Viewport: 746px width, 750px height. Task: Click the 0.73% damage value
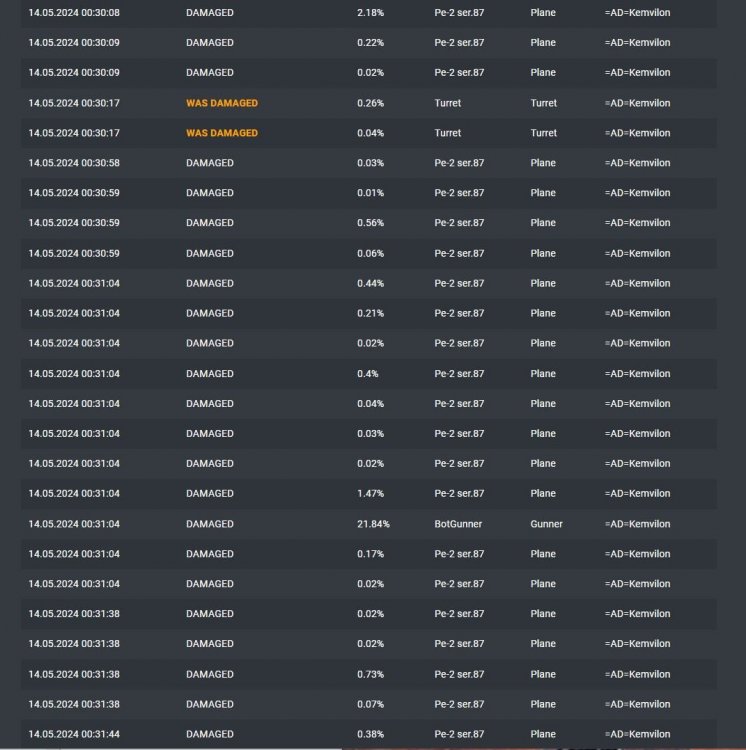tap(370, 675)
